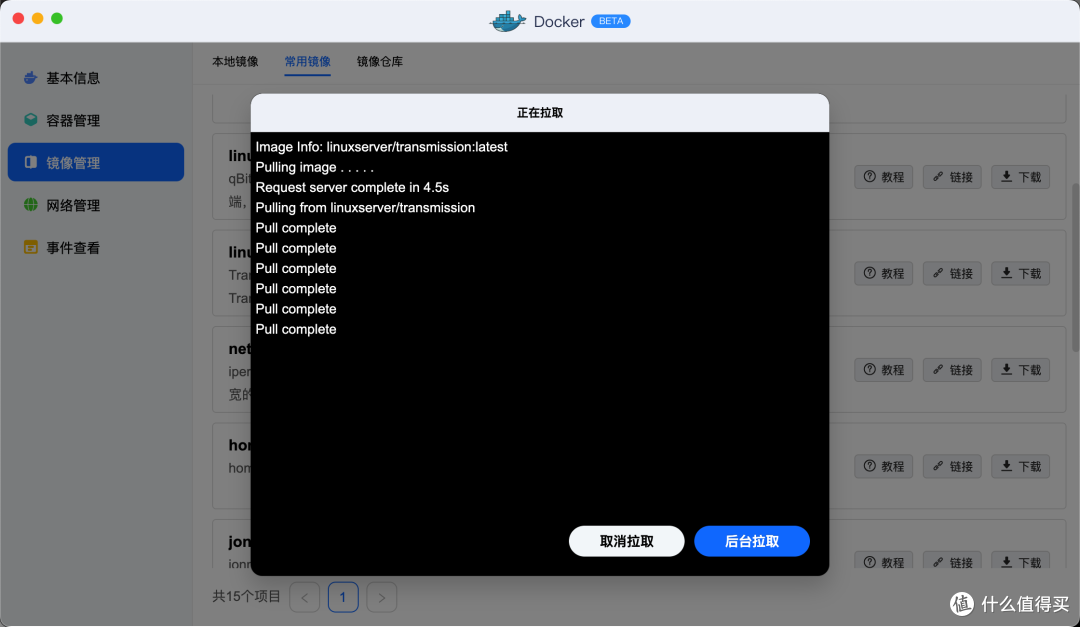
Task: Switch to the 镜像仓库 tab
Action: pos(380,61)
